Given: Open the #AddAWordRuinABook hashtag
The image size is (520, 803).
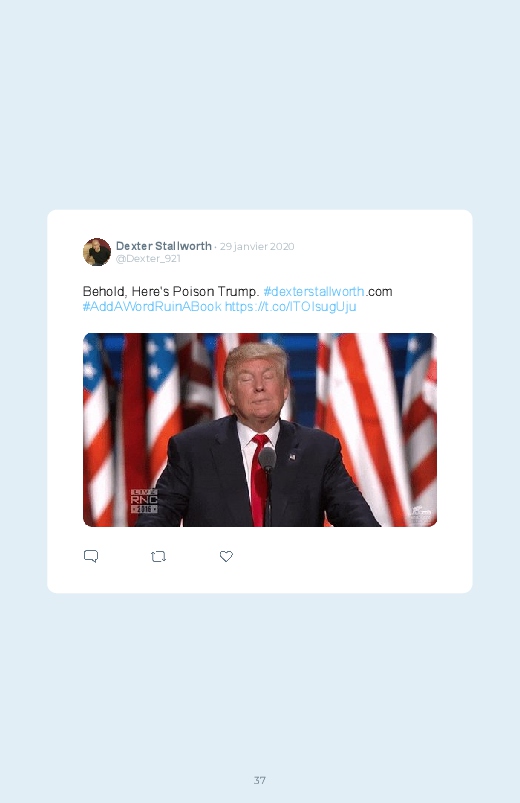Looking at the screenshot, I should (152, 307).
